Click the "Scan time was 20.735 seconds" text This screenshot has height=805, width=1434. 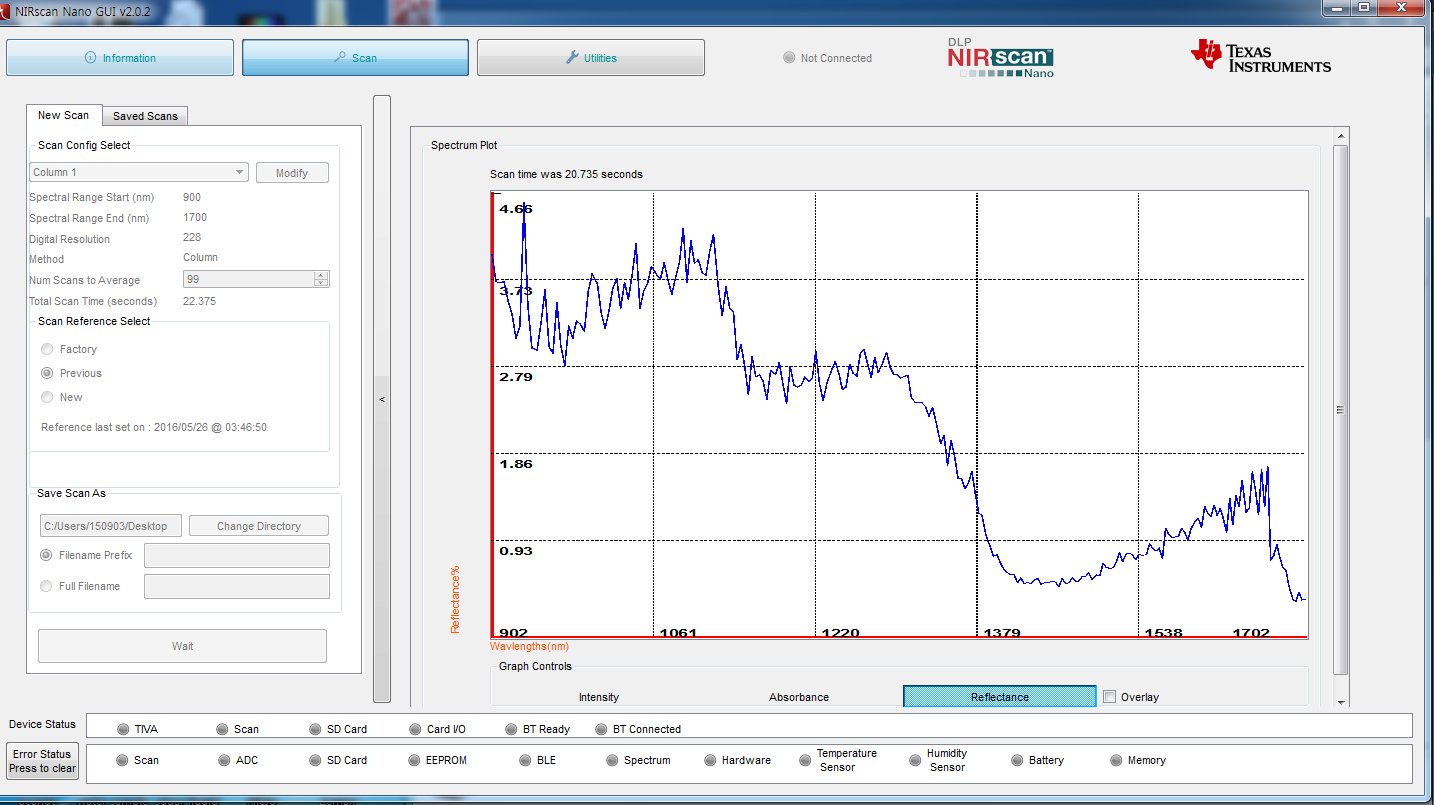pyautogui.click(x=566, y=174)
